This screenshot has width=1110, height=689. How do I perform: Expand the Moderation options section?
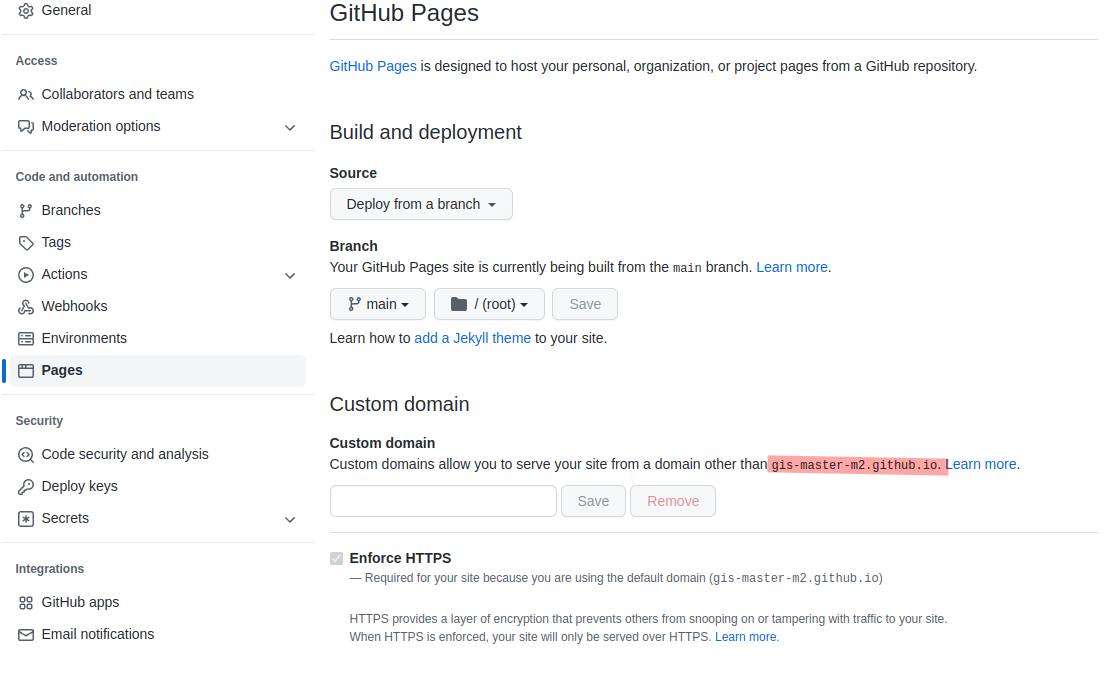click(290, 127)
